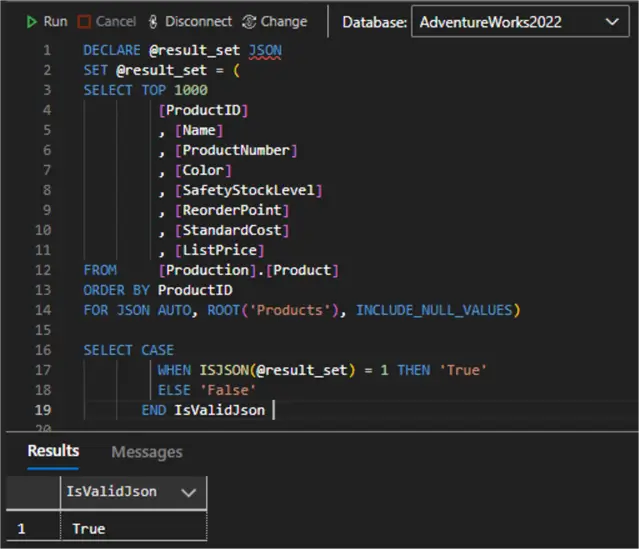Click the [StandardCost] column in code

point(232,230)
